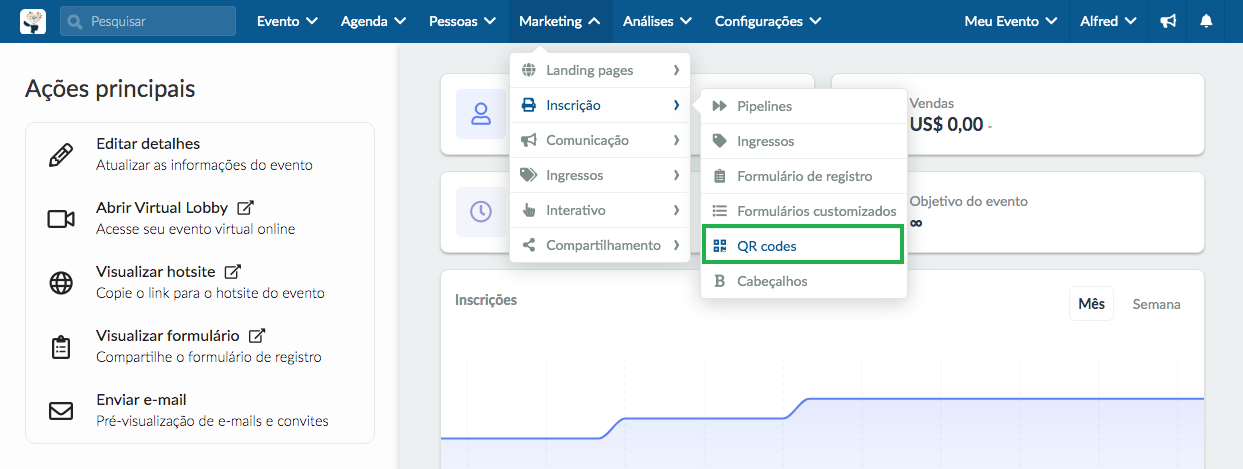Select Ingressos from Inscrição submenu

coord(804,141)
